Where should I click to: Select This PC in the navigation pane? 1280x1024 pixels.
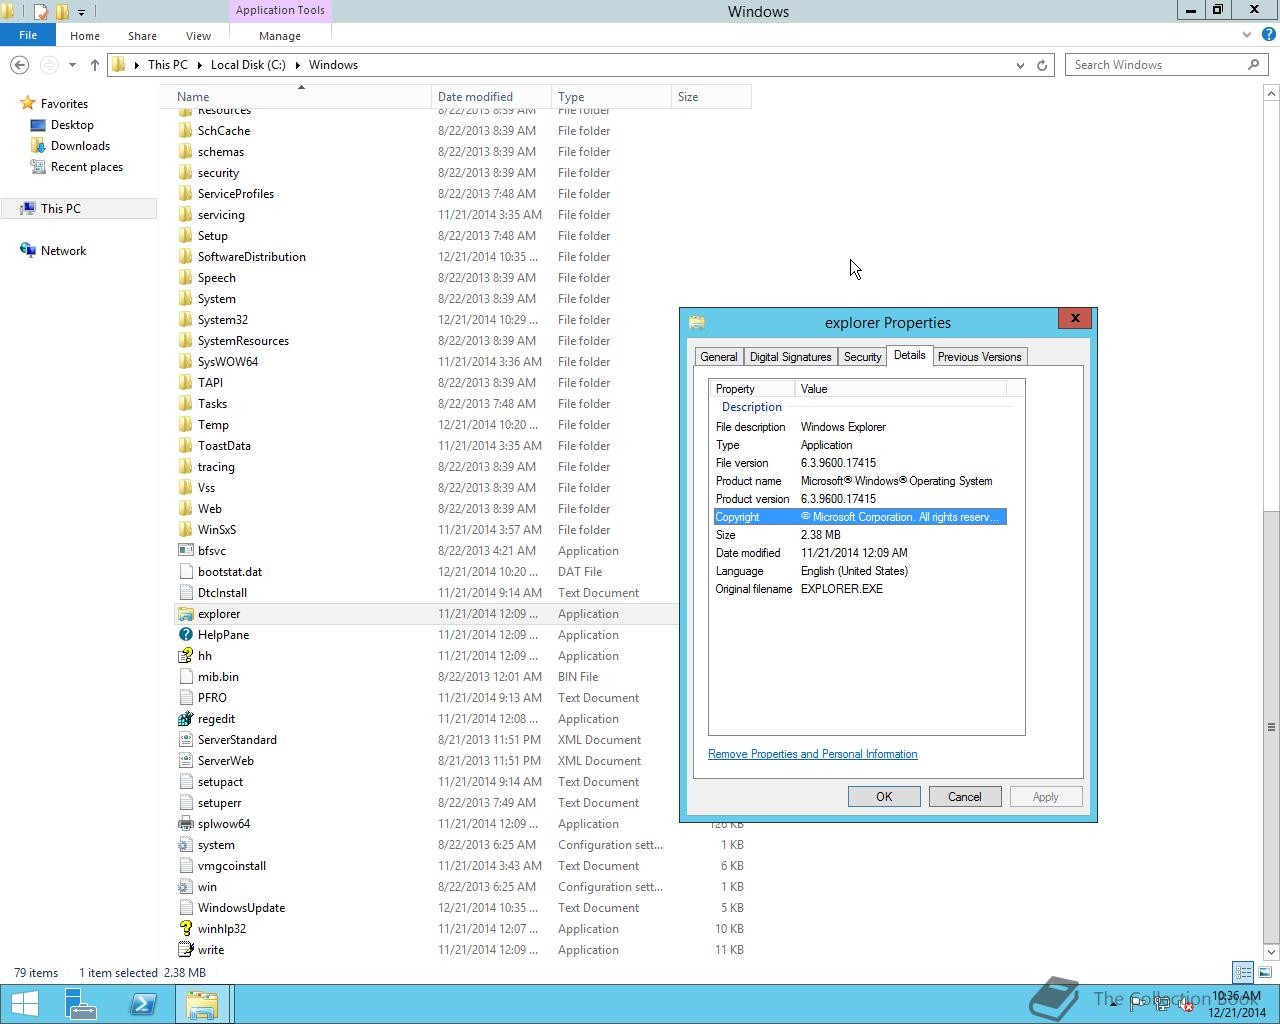[79, 209]
